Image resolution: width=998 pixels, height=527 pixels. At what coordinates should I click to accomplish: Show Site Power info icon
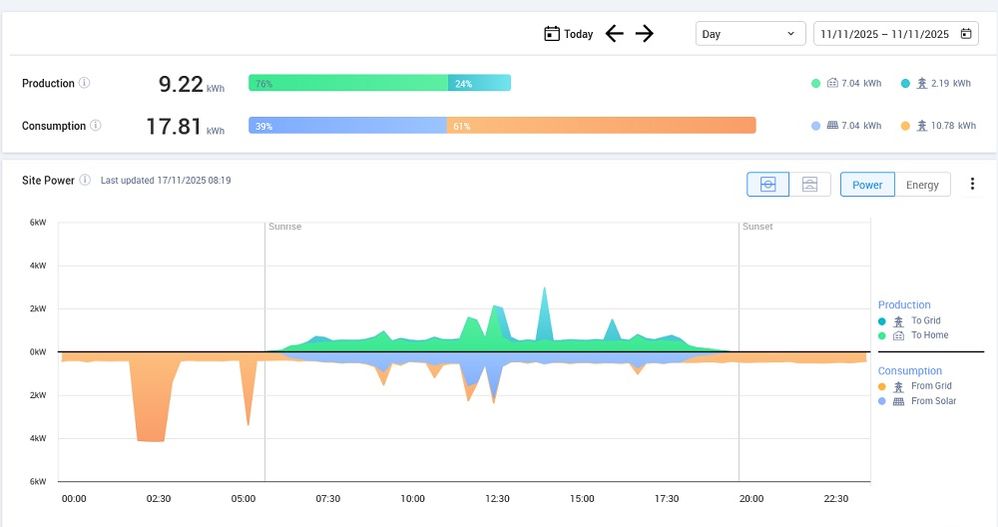click(85, 180)
